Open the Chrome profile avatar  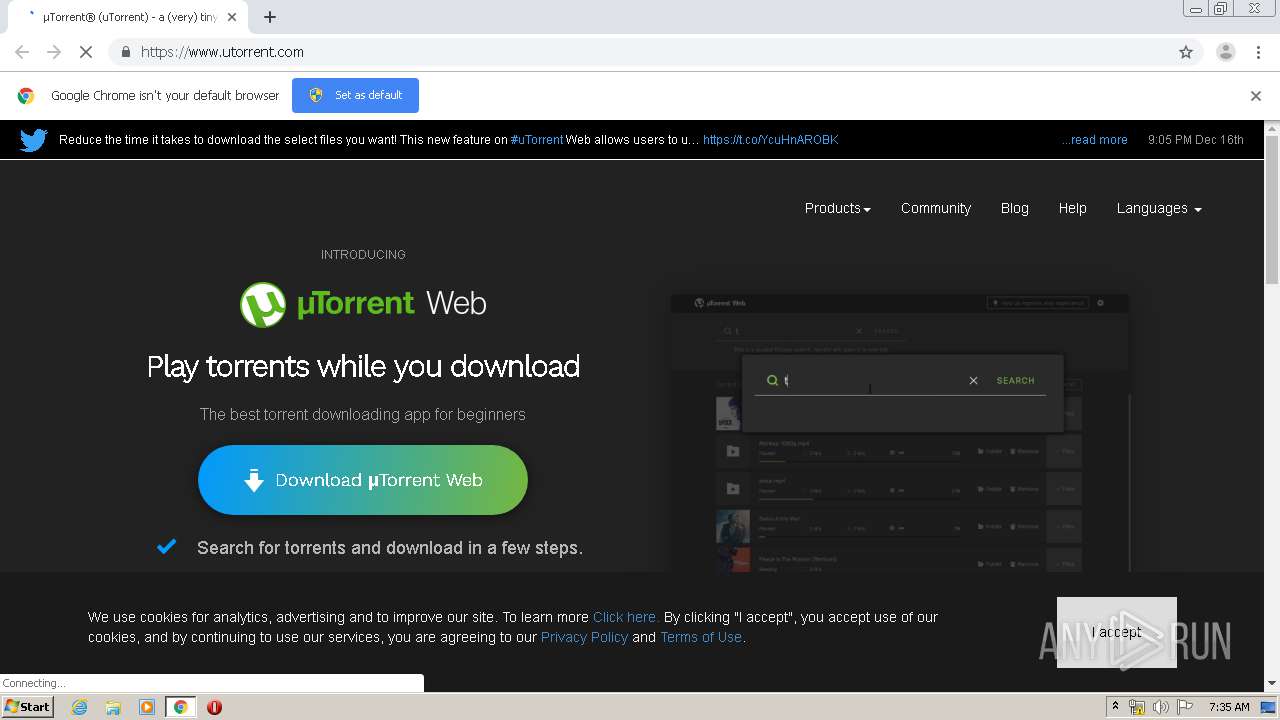coord(1225,52)
